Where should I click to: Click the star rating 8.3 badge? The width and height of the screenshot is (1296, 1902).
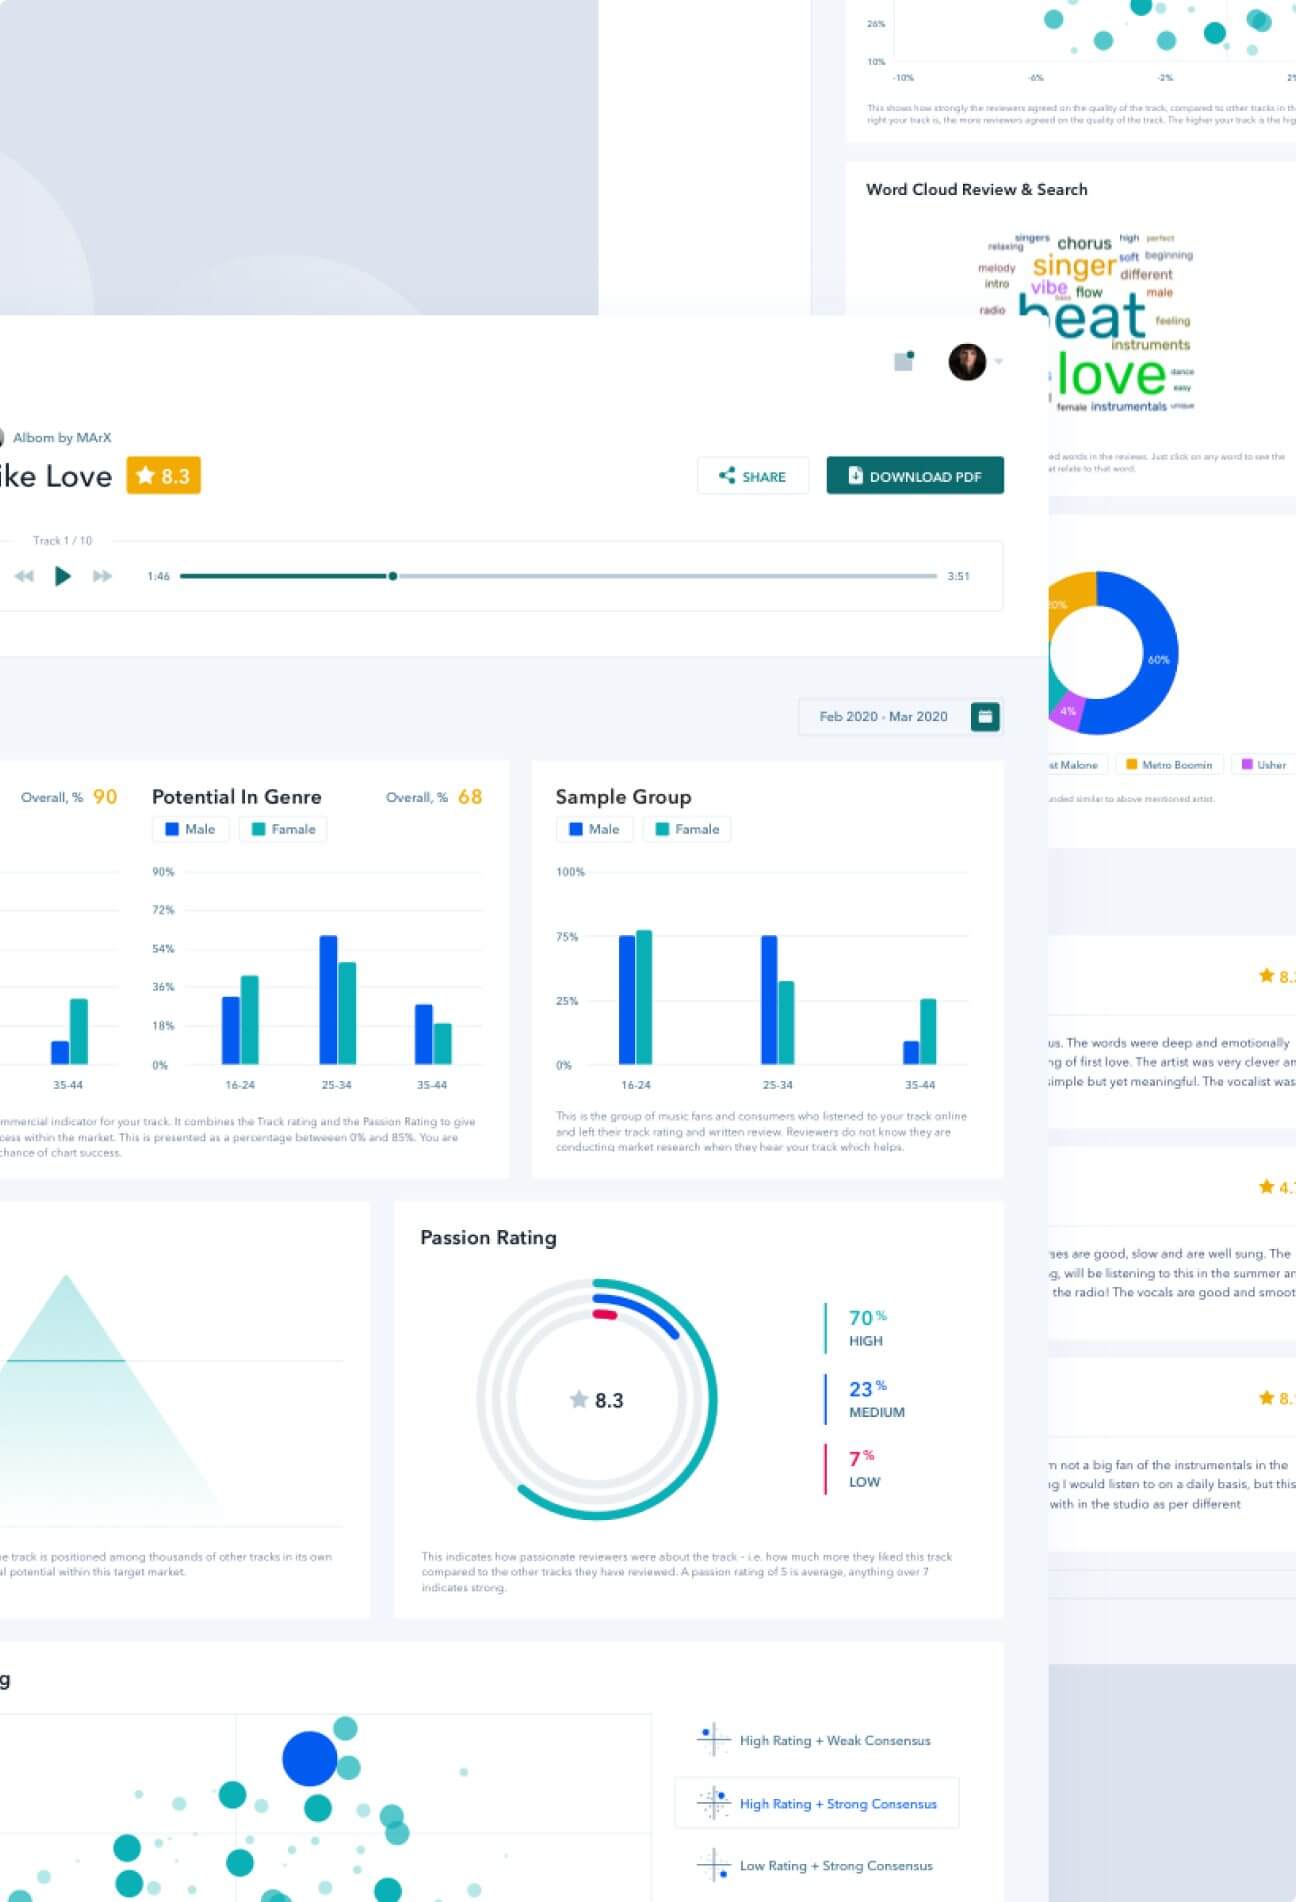click(x=163, y=476)
